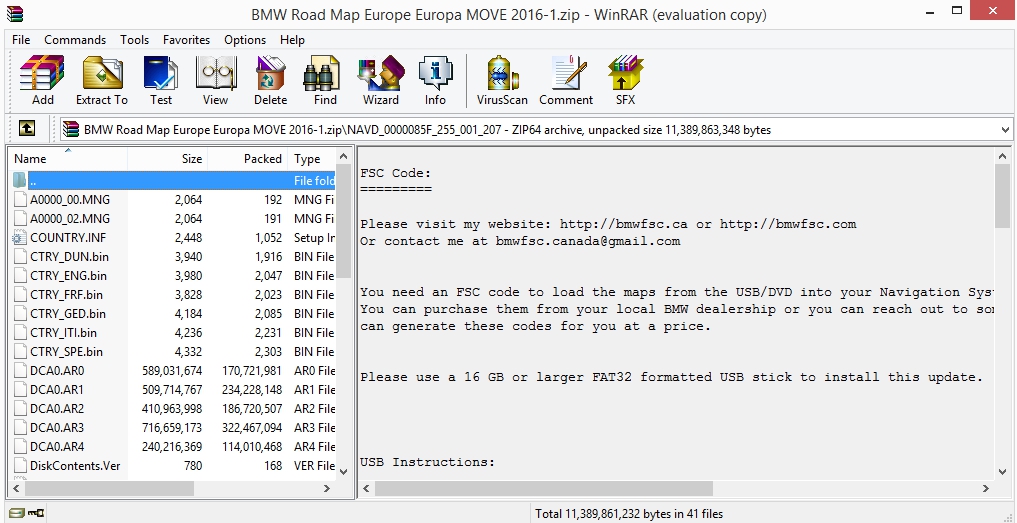
Task: Click file list horizontal scrollbar left arrow
Action: tap(18, 488)
